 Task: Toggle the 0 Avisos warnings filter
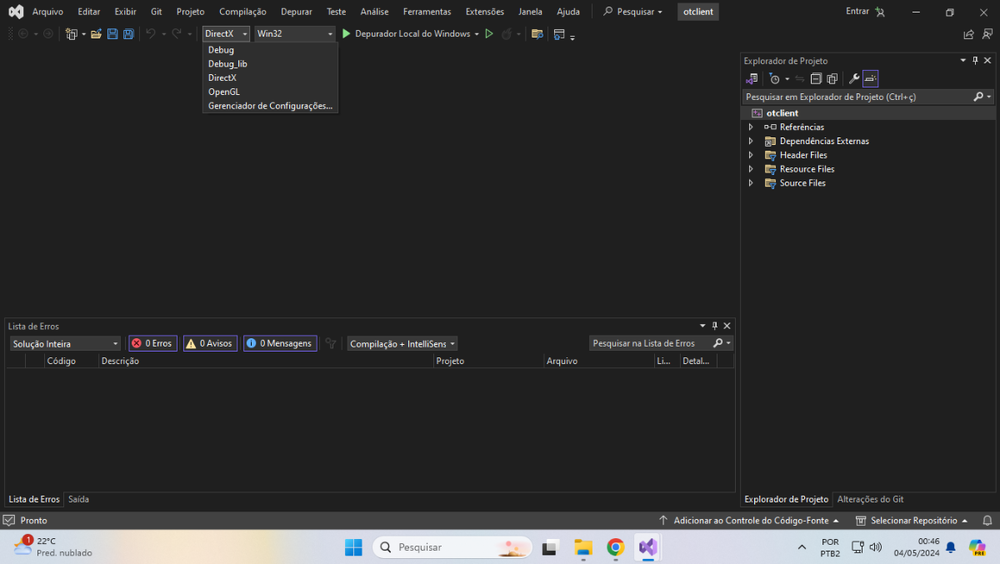[x=209, y=343]
